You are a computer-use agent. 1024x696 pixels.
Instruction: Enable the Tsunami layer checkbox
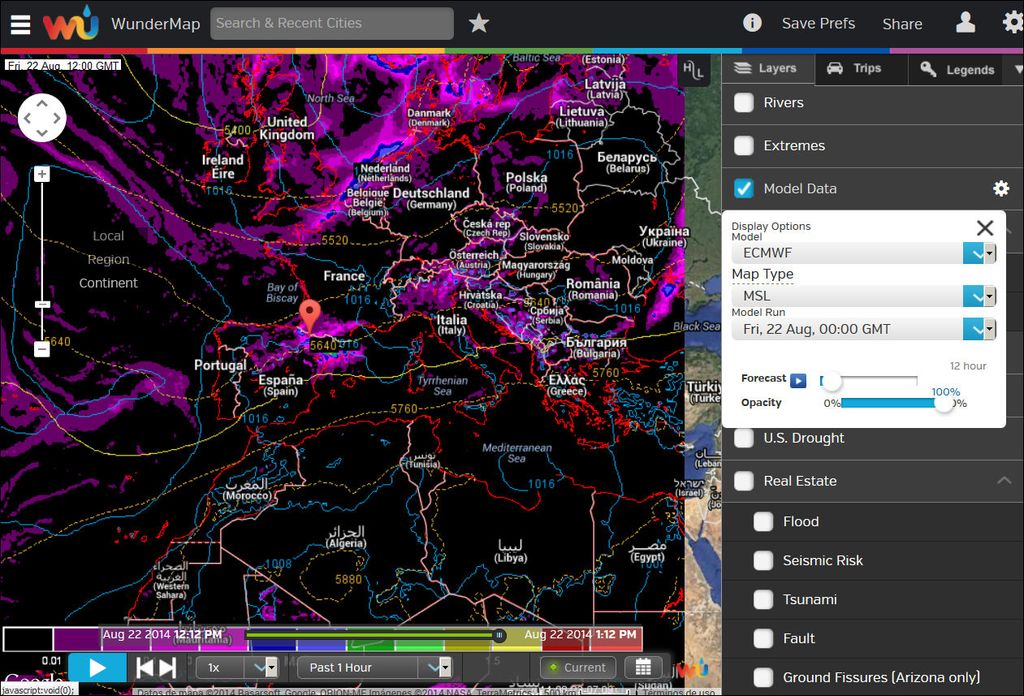point(763,599)
